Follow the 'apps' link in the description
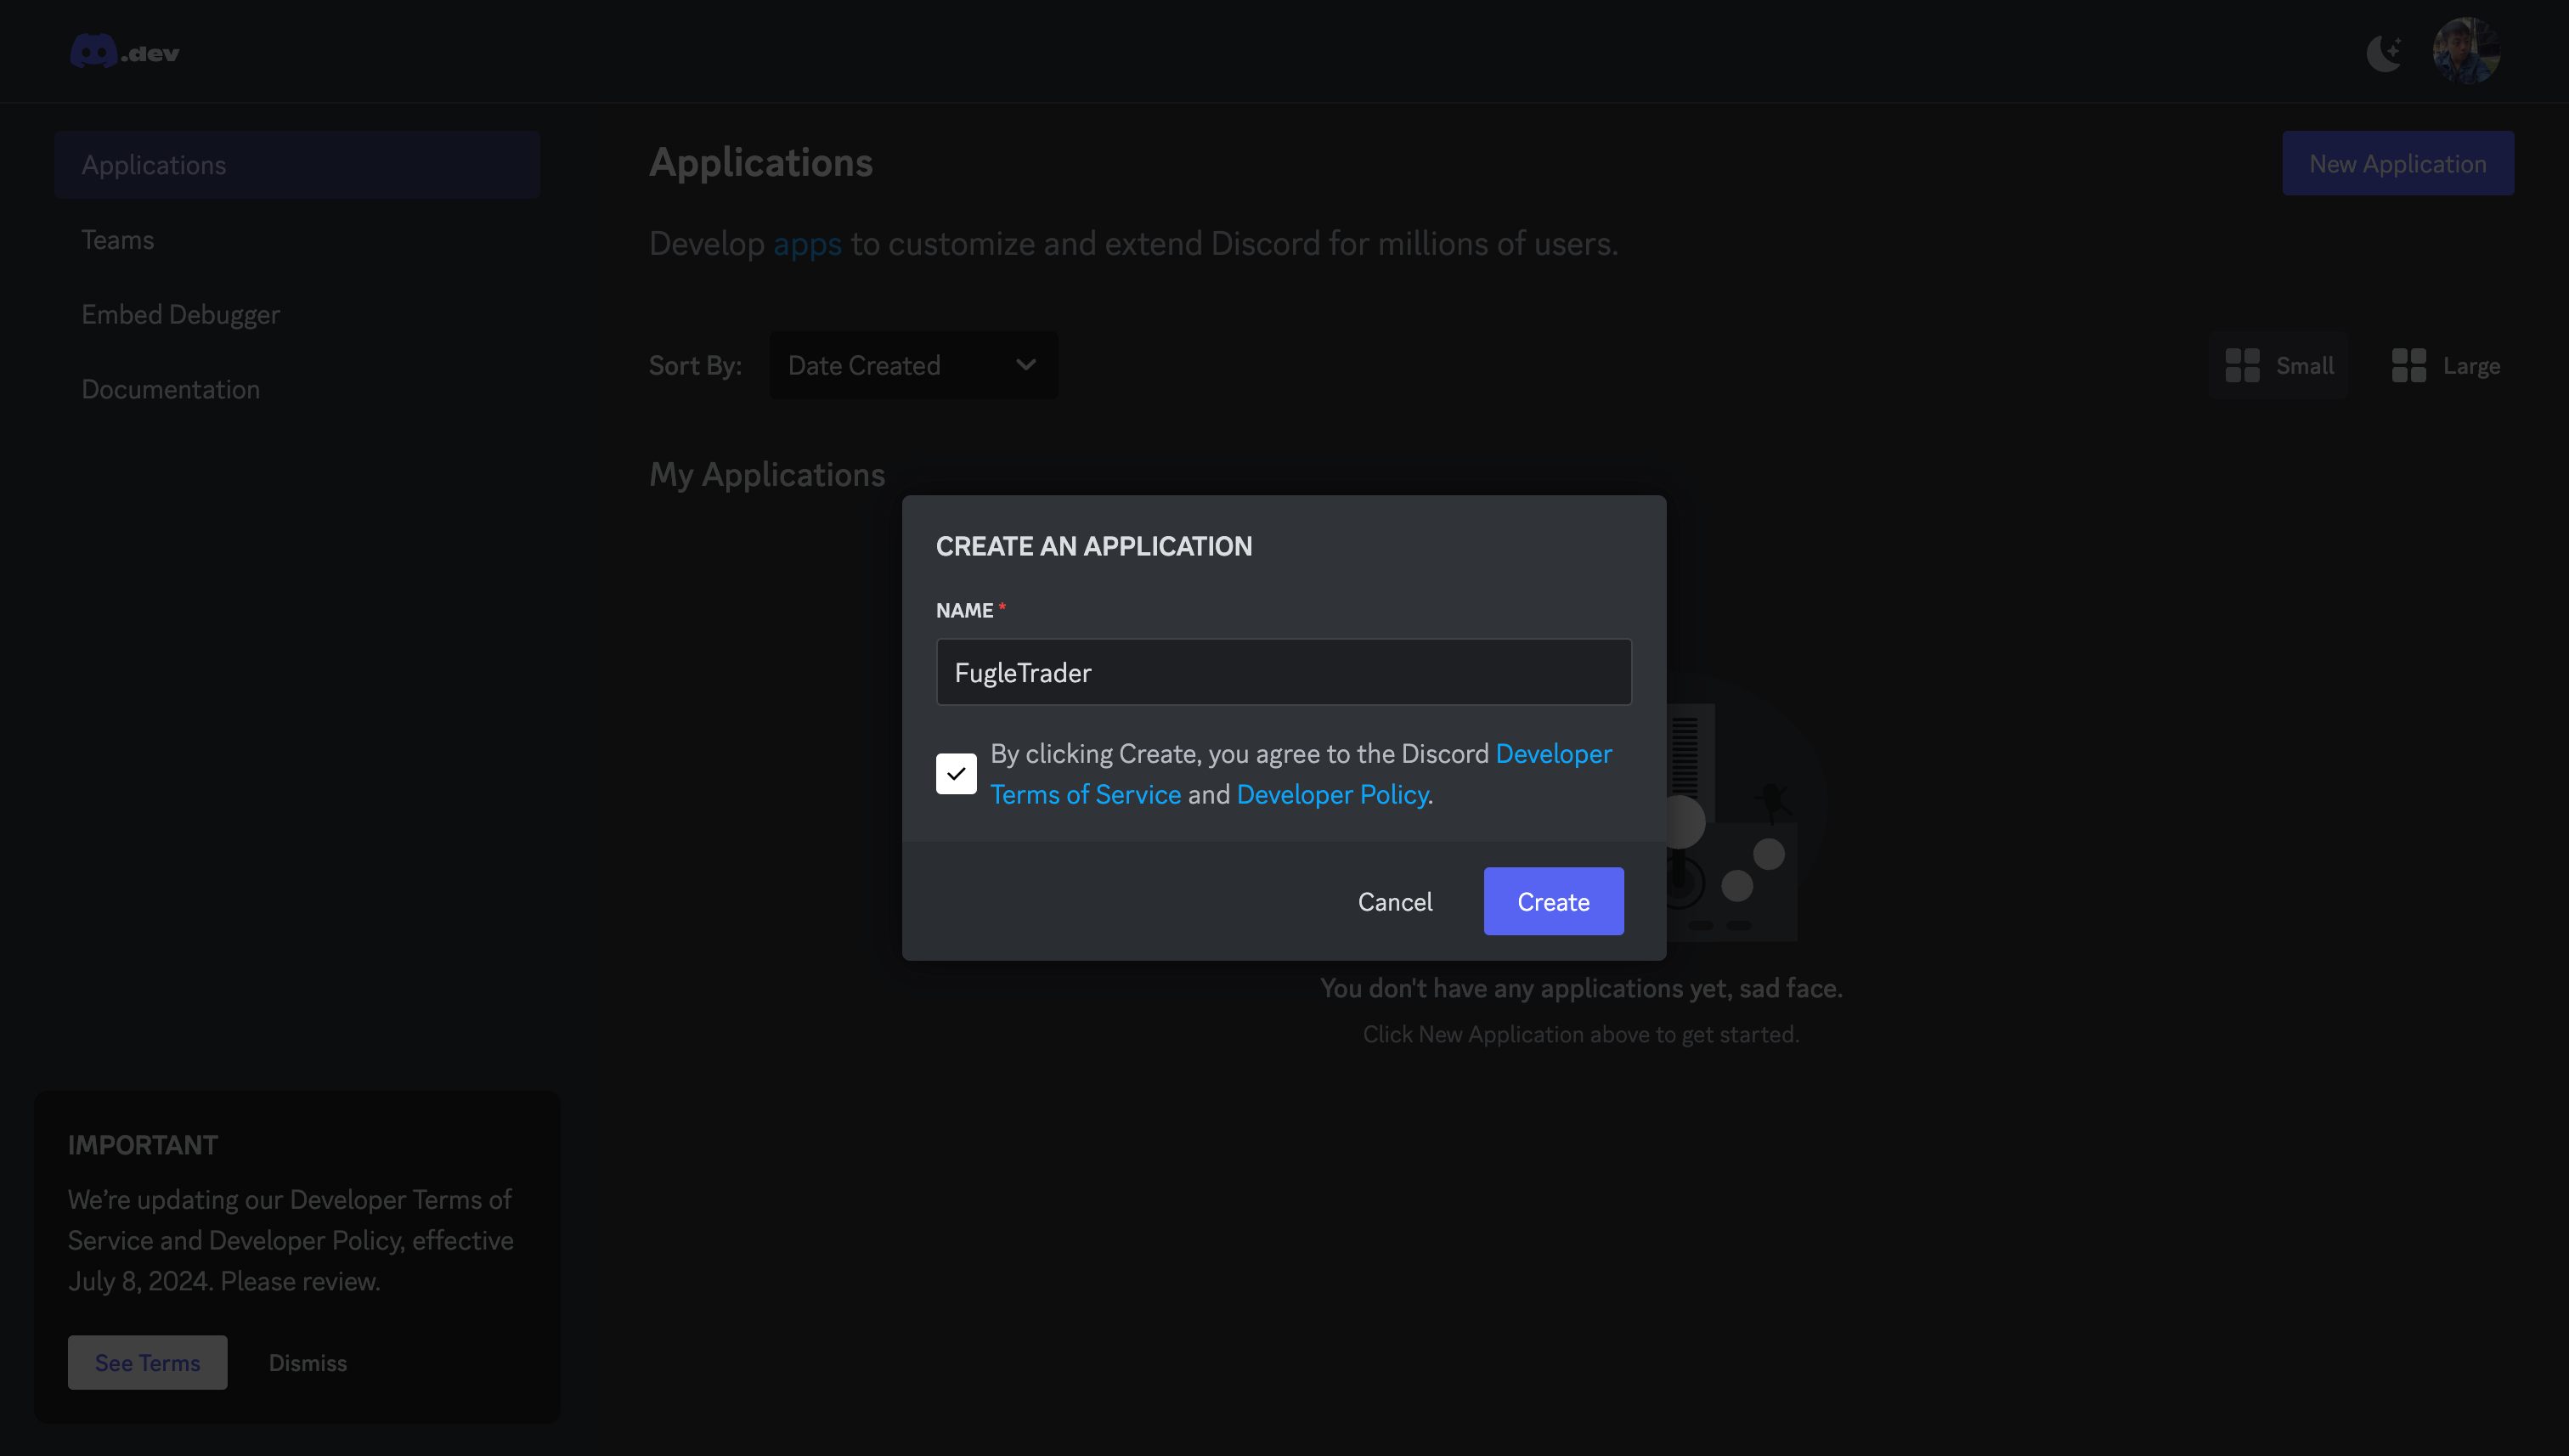Viewport: 2569px width, 1456px height. (807, 244)
